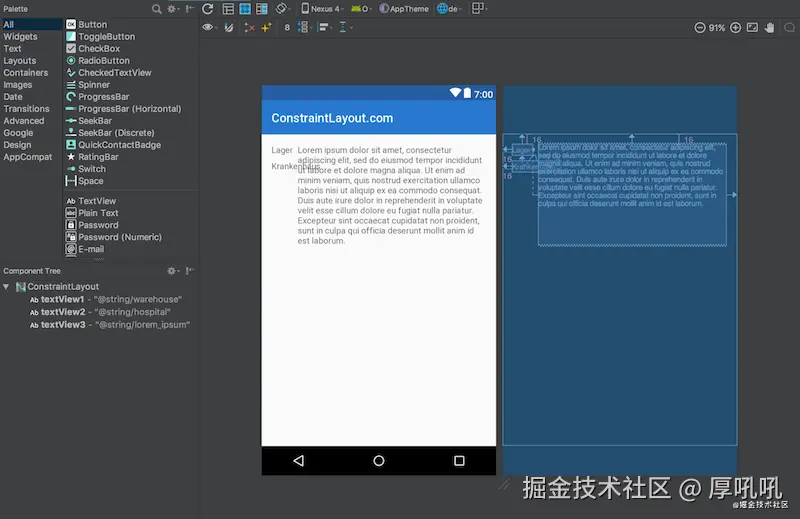This screenshot has width=800, height=519.
Task: Select the Layouts palette category
Action: [20, 61]
